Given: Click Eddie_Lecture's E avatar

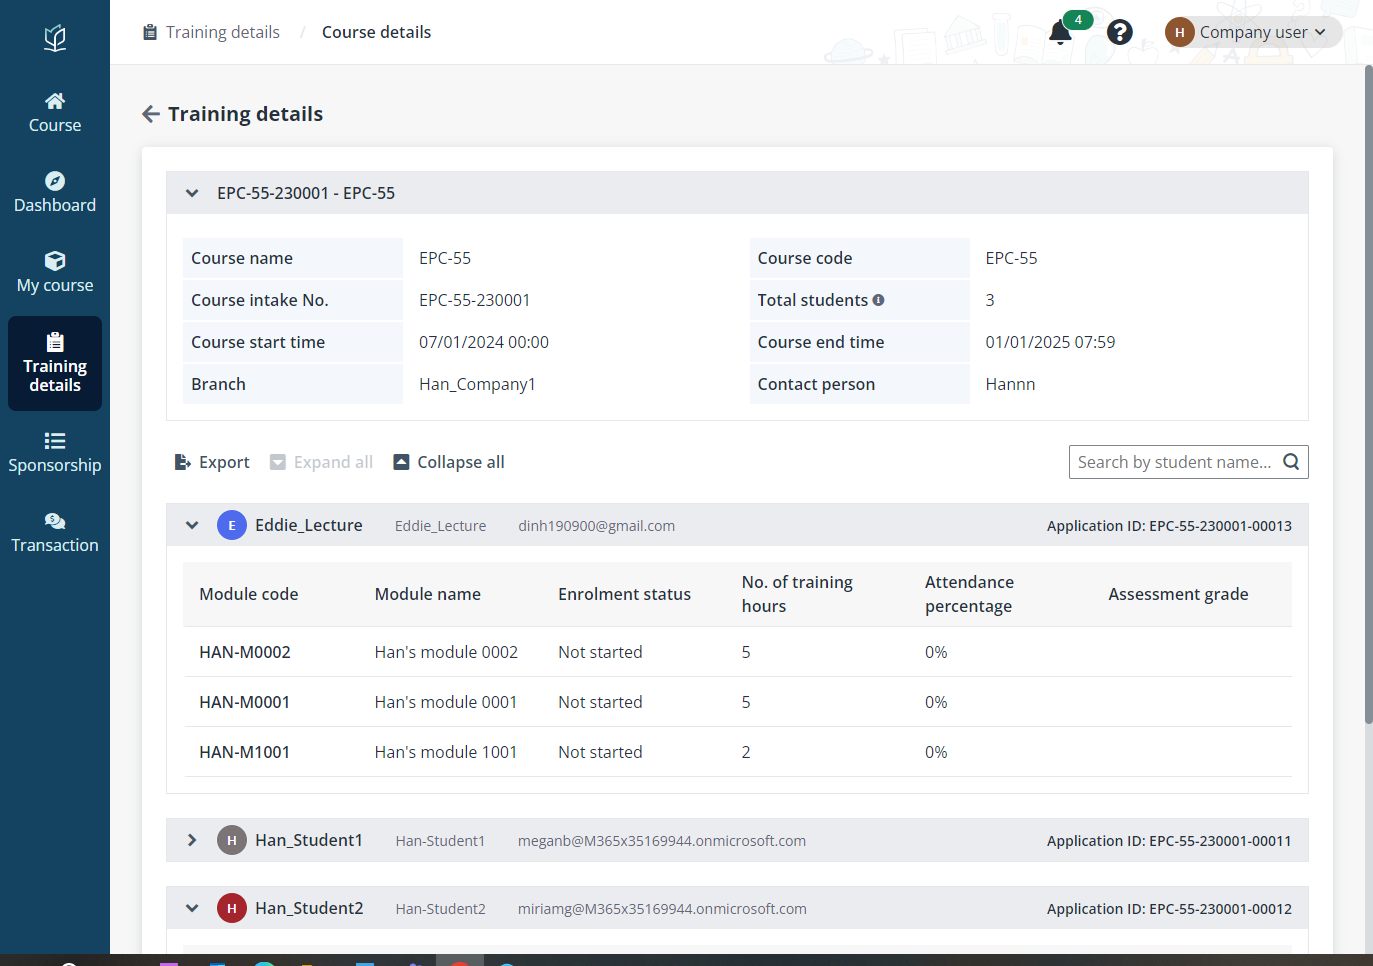Looking at the screenshot, I should [232, 525].
